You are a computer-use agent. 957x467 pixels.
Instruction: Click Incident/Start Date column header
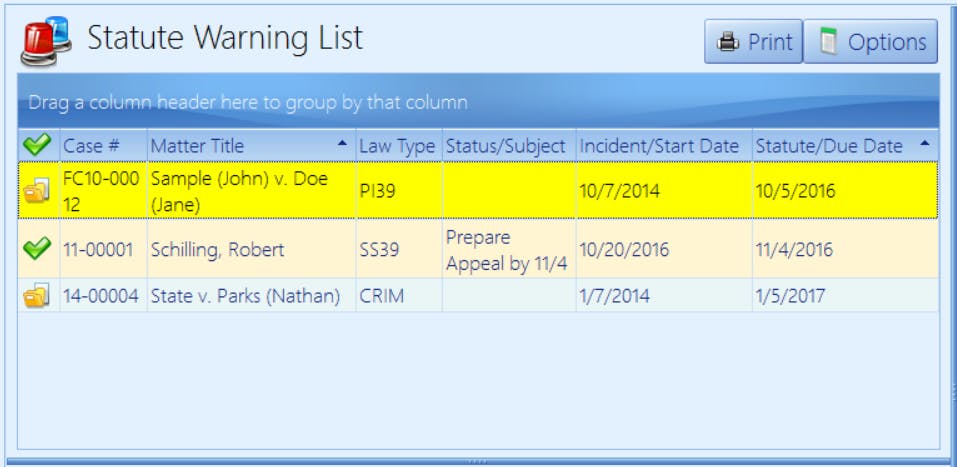coord(660,146)
